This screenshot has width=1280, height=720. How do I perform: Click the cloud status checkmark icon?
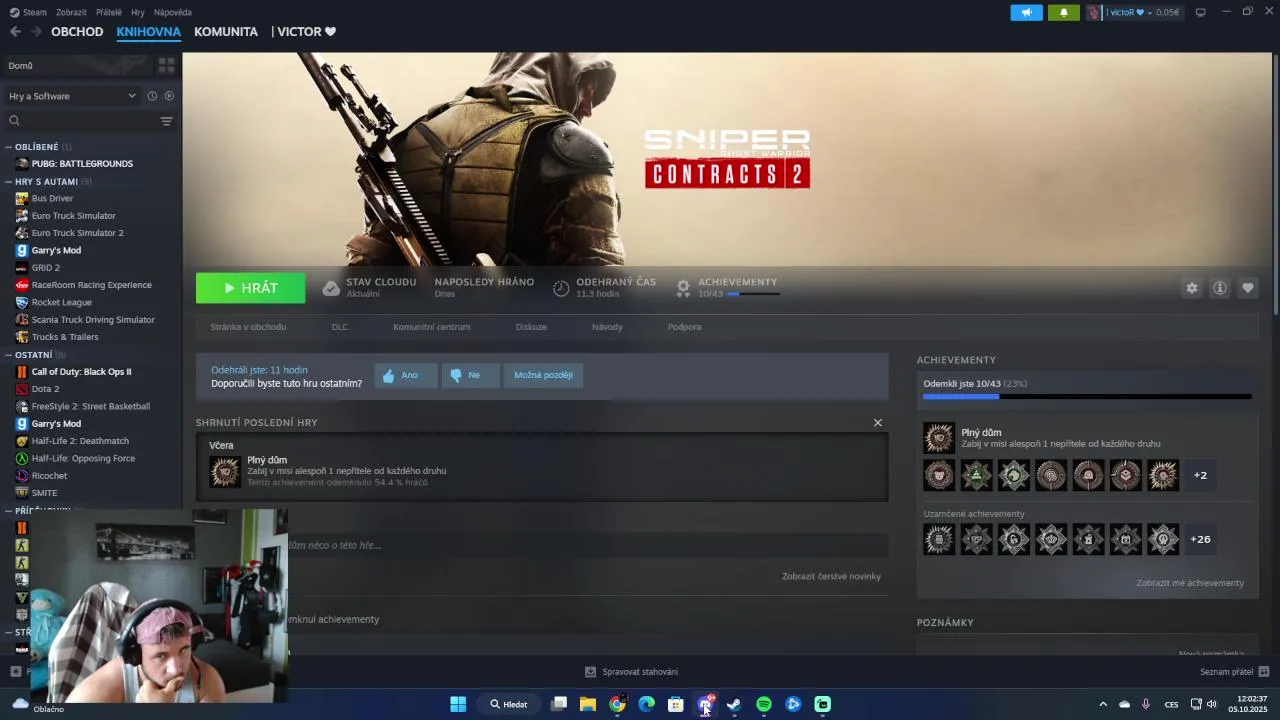tap(331, 288)
